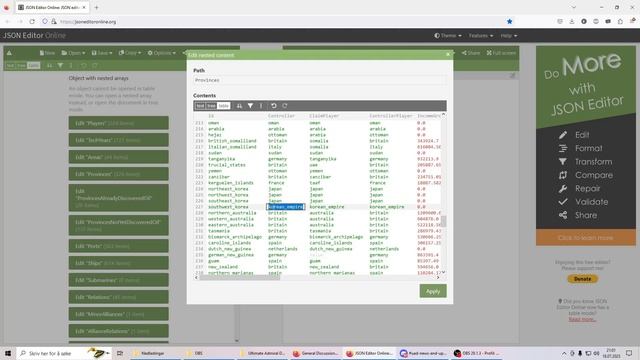Close the JSON Editor Online browser tab
This screenshot has height=360, width=640.
84,7
